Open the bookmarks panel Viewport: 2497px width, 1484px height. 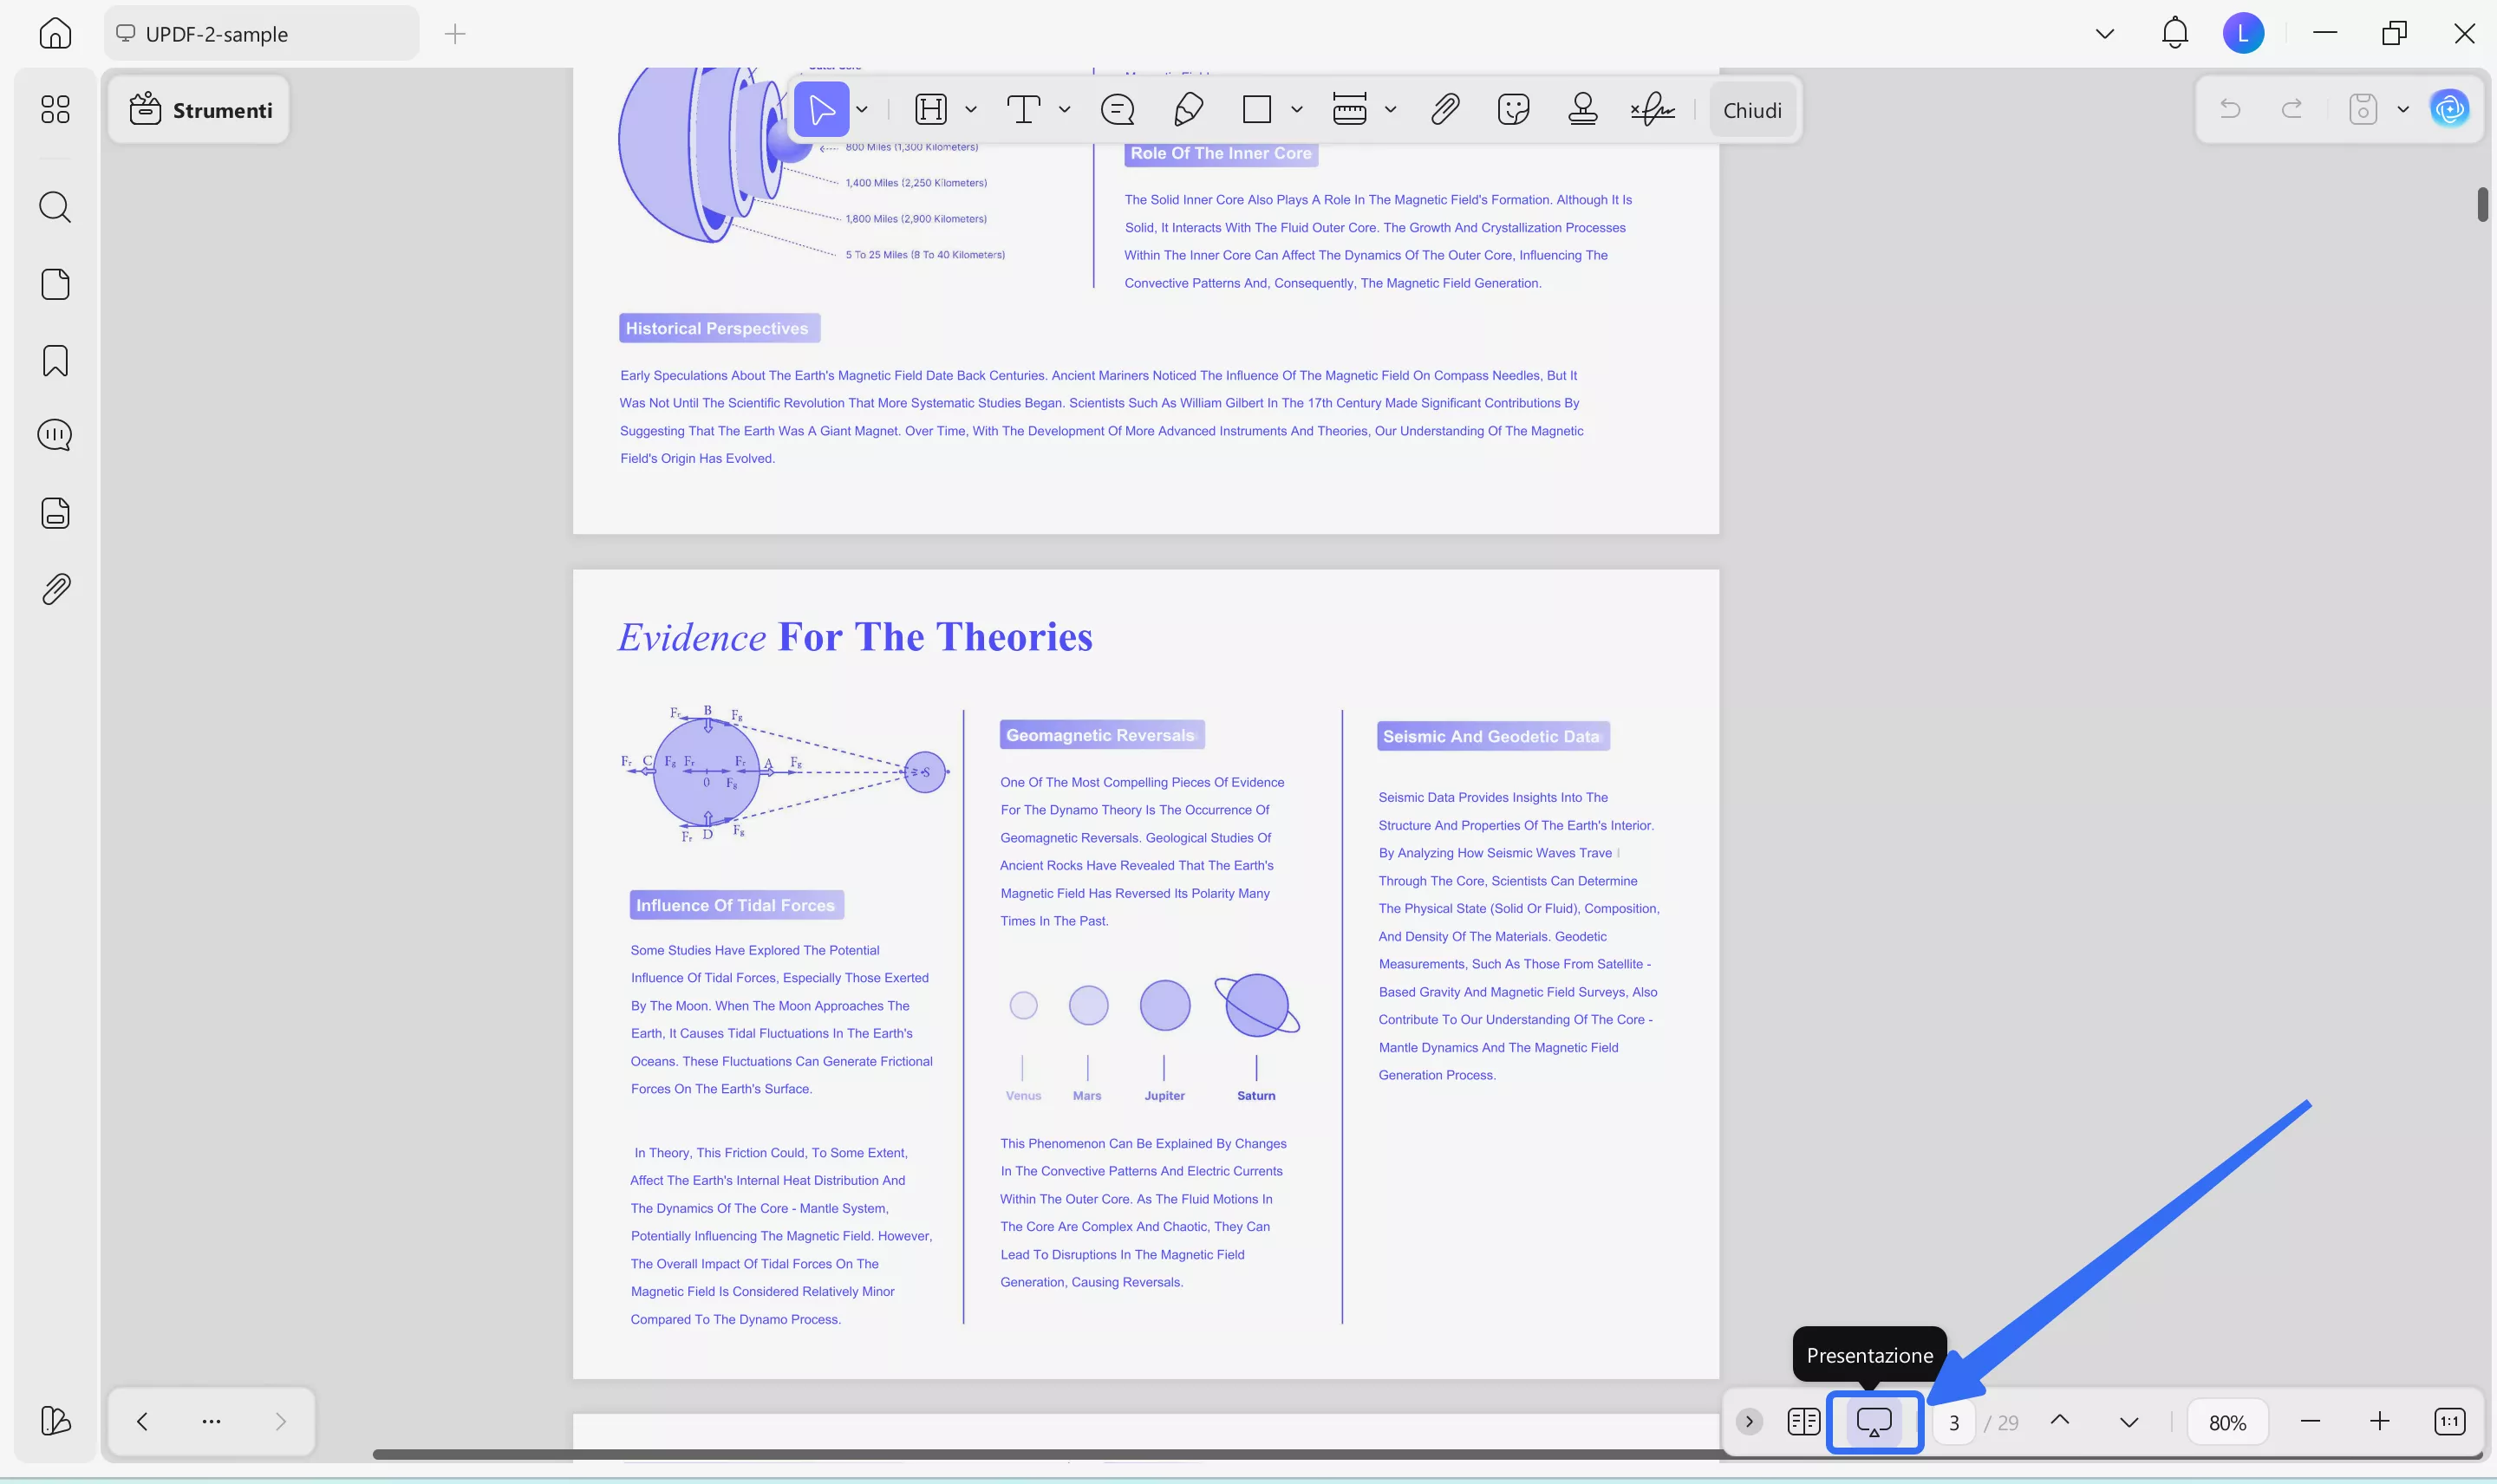pos(54,360)
